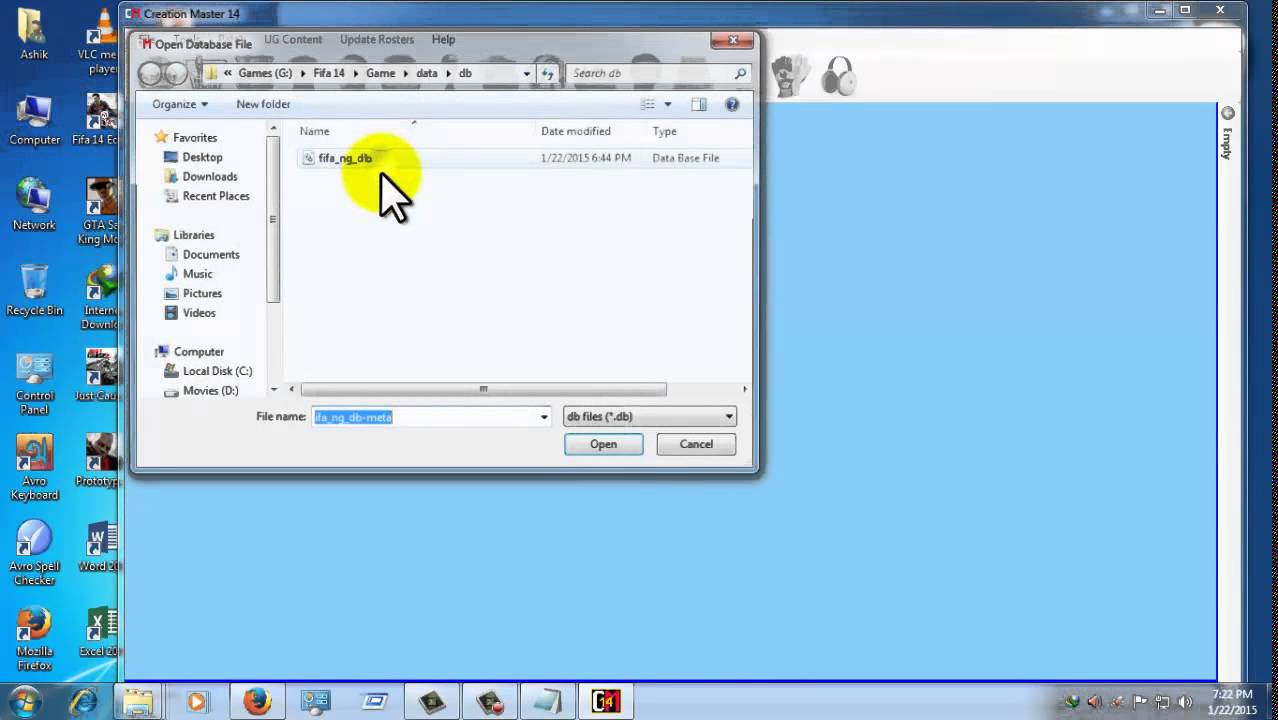Screen dimensions: 1278x720
Task: Open Avro Spell Checker desktop icon
Action: pos(34,553)
